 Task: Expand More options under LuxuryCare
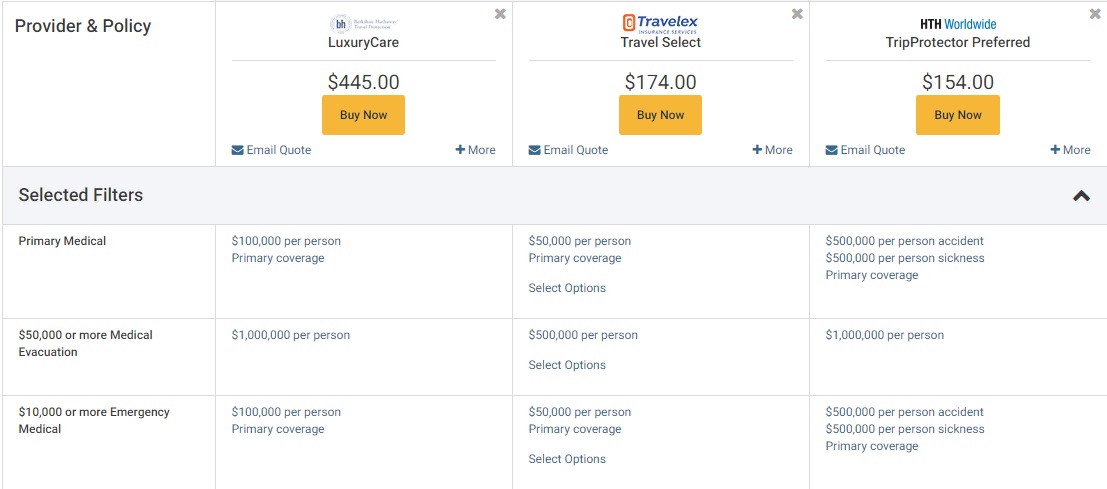click(x=475, y=150)
